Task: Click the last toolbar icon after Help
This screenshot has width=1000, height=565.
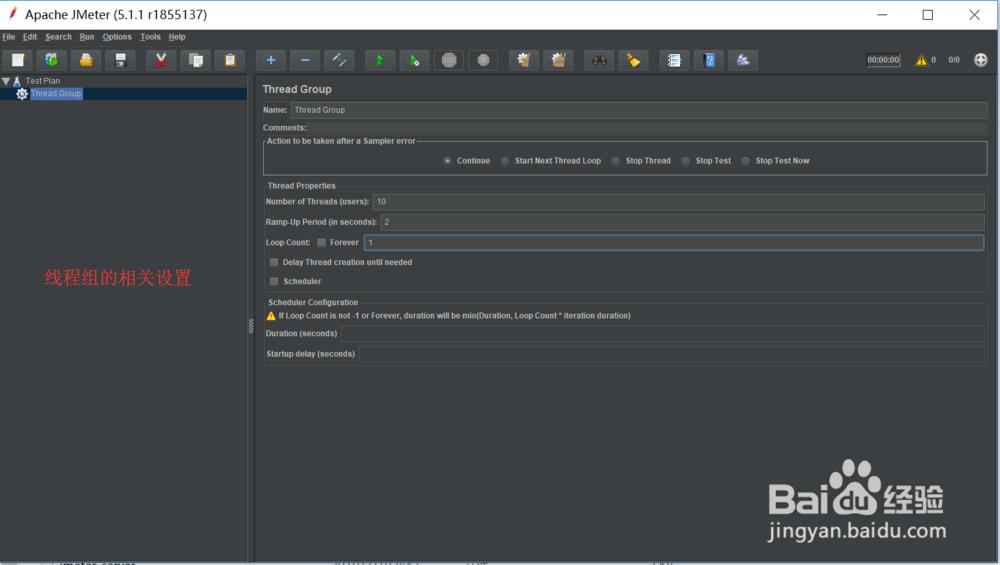Action: (744, 60)
